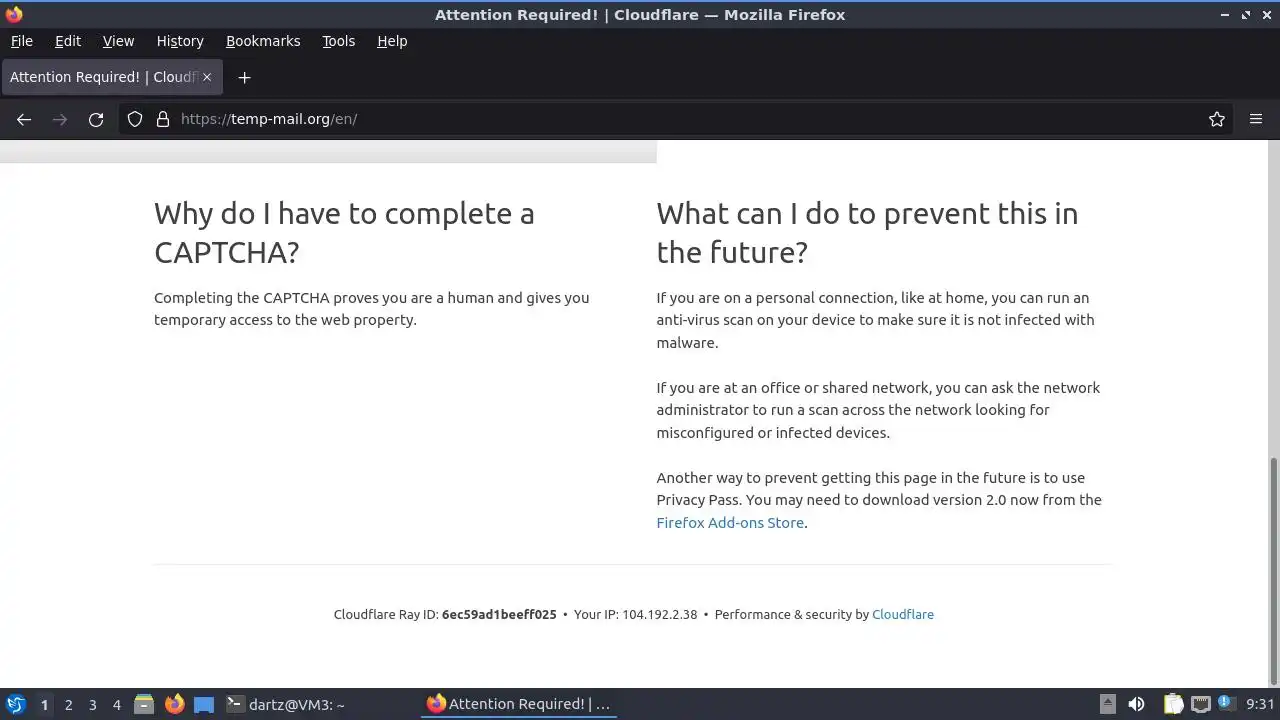Switch to workspace 1
This screenshot has height=720, width=1280.
44,705
